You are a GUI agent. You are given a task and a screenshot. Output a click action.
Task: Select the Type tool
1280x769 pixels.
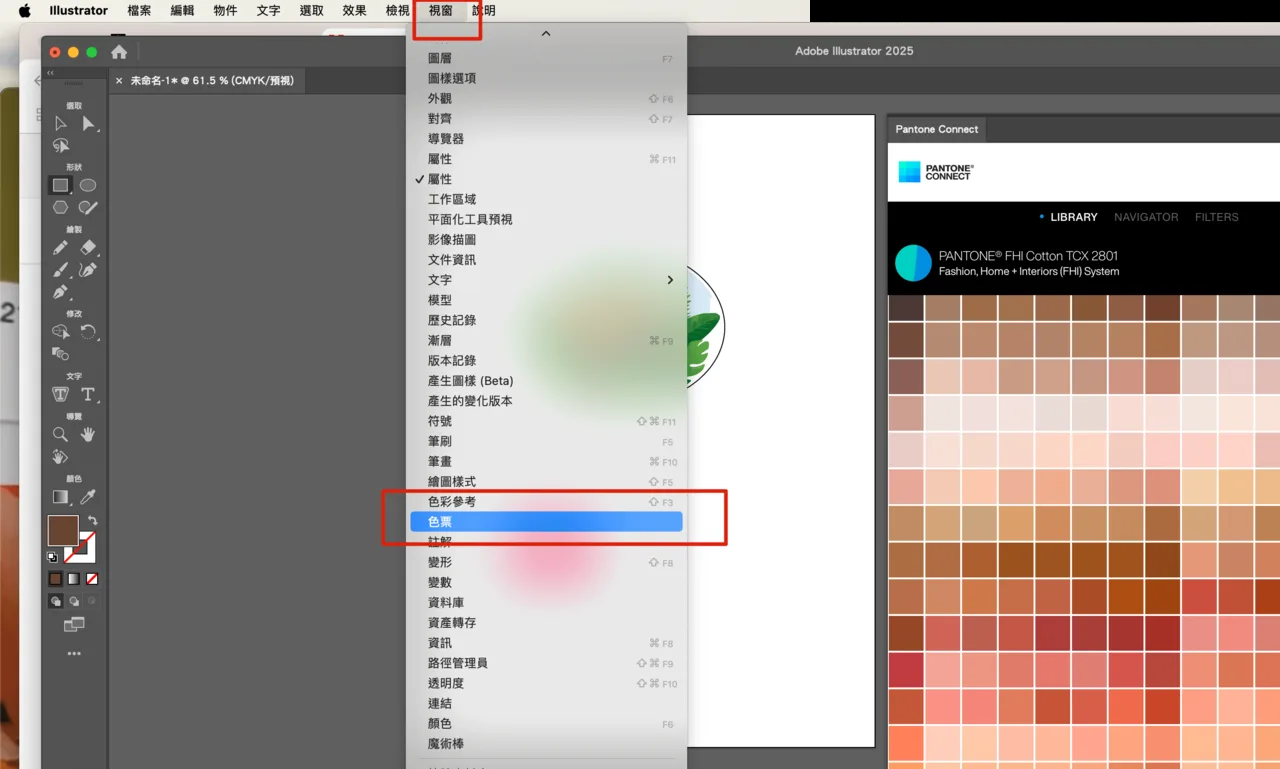point(88,394)
